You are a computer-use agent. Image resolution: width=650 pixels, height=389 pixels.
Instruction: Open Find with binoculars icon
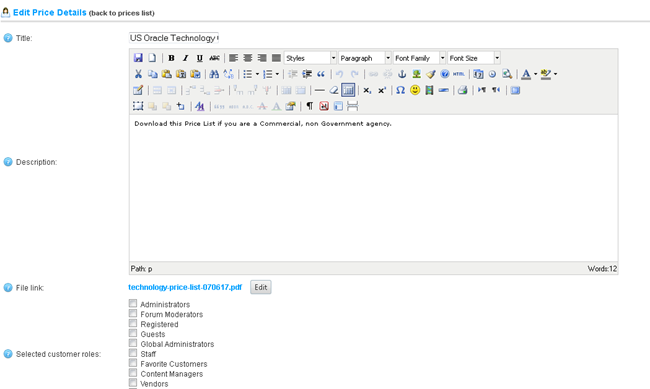click(x=214, y=74)
